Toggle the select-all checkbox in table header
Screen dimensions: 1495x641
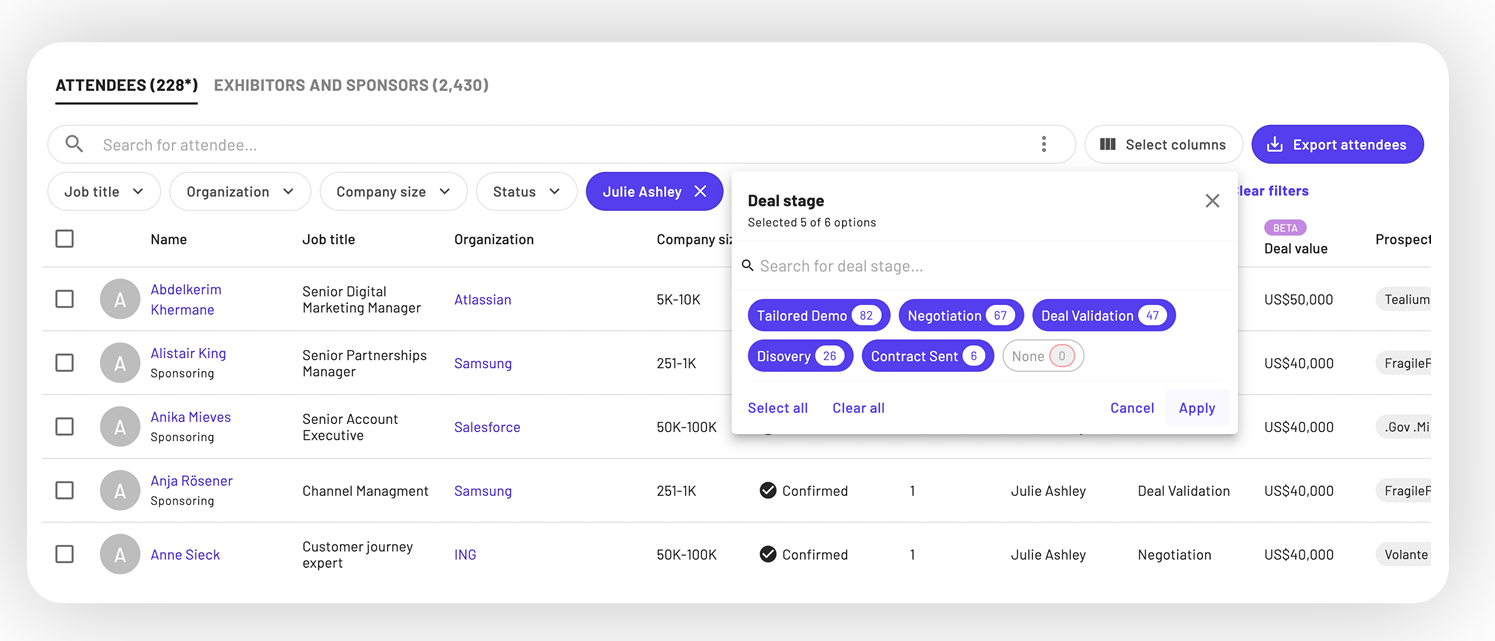[65, 239]
